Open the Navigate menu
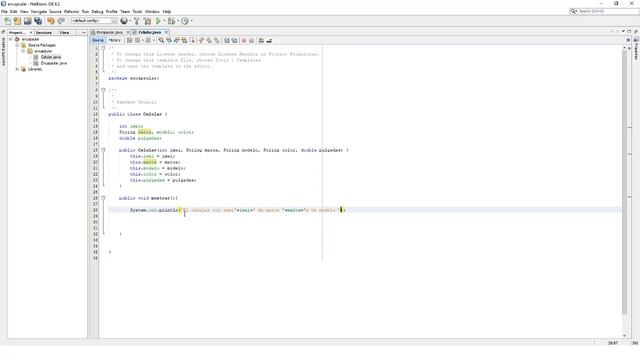The height and width of the screenshot is (360, 640). (x=39, y=11)
